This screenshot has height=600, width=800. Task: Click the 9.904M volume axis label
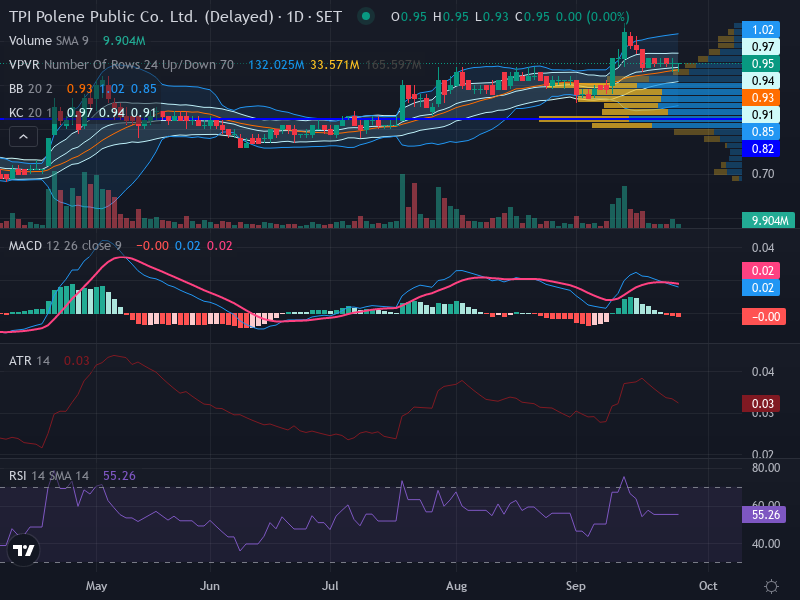(x=768, y=220)
